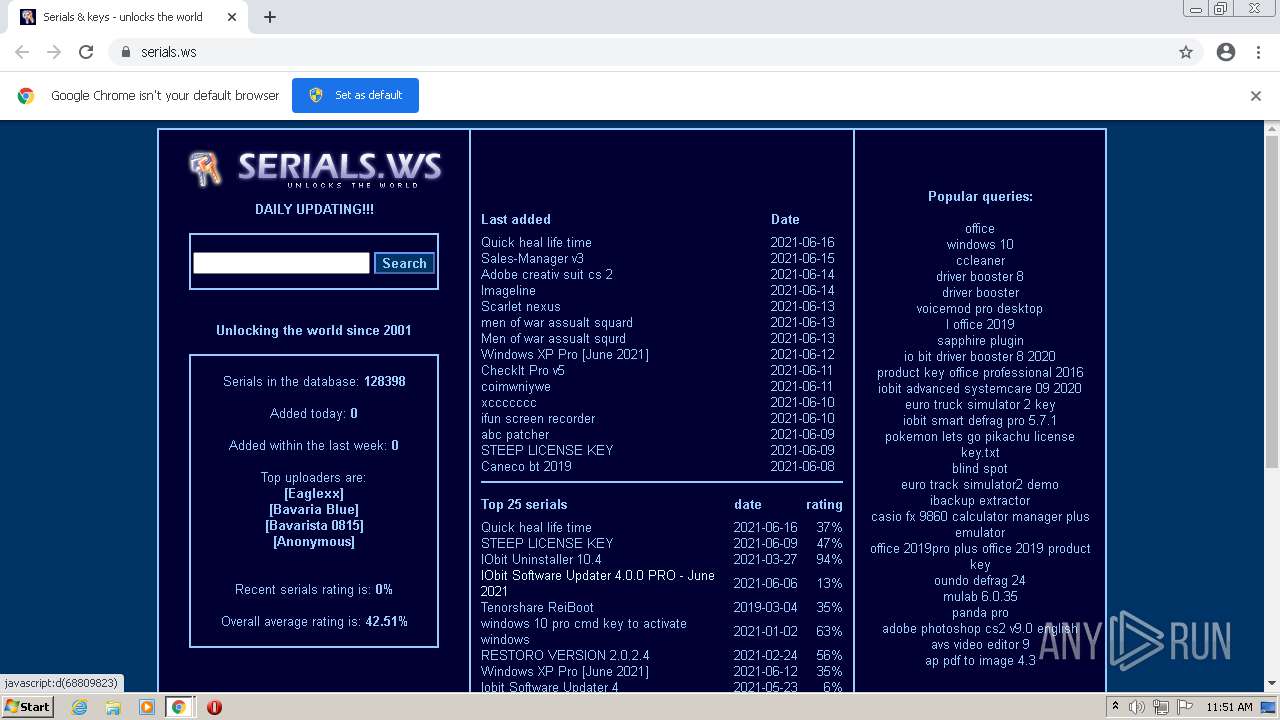Open IObit Software Updater 4.0.0 PRO serial
1280x720 pixels.
598,583
